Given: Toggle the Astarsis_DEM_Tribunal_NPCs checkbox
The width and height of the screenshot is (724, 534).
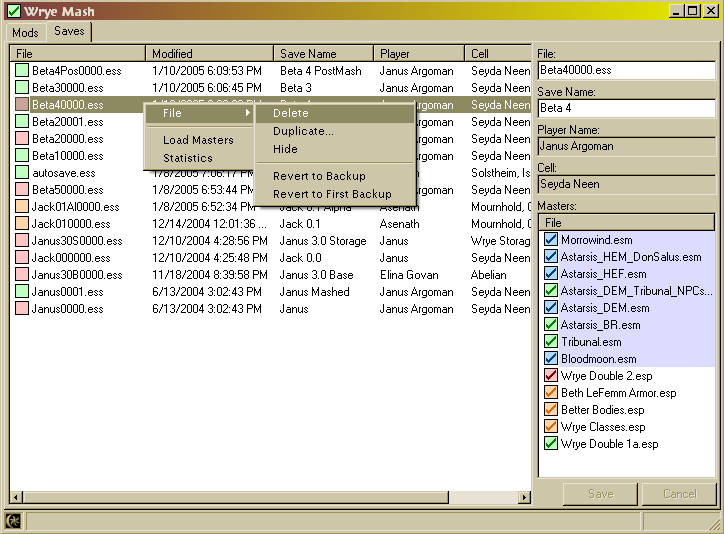Looking at the screenshot, I should click(550, 291).
